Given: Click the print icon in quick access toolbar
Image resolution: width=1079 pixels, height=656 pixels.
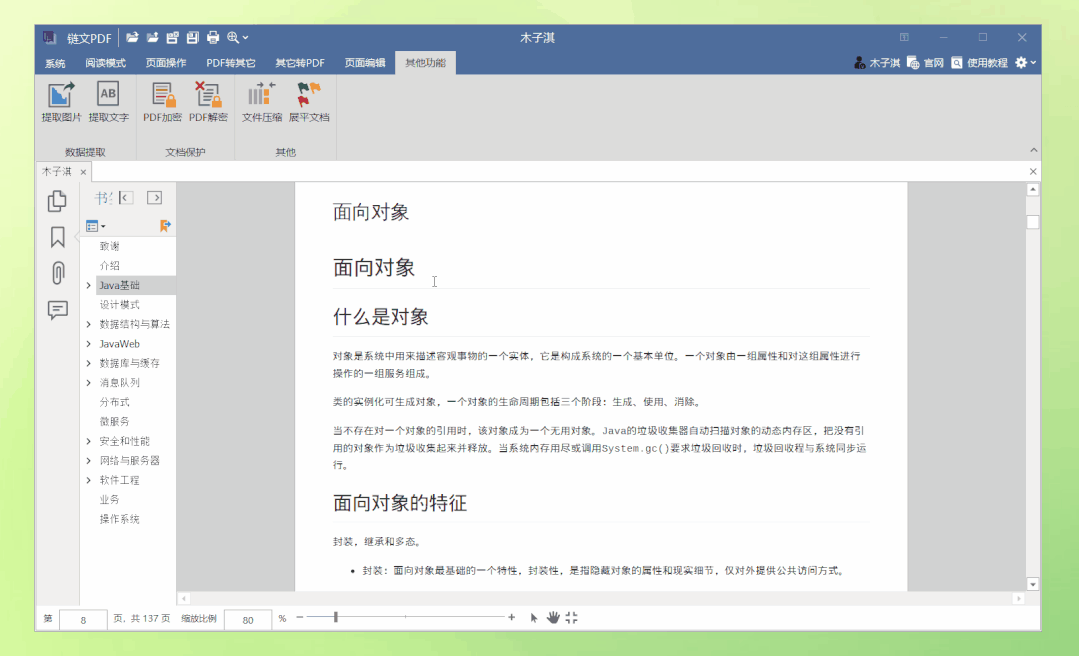Looking at the screenshot, I should [x=211, y=37].
